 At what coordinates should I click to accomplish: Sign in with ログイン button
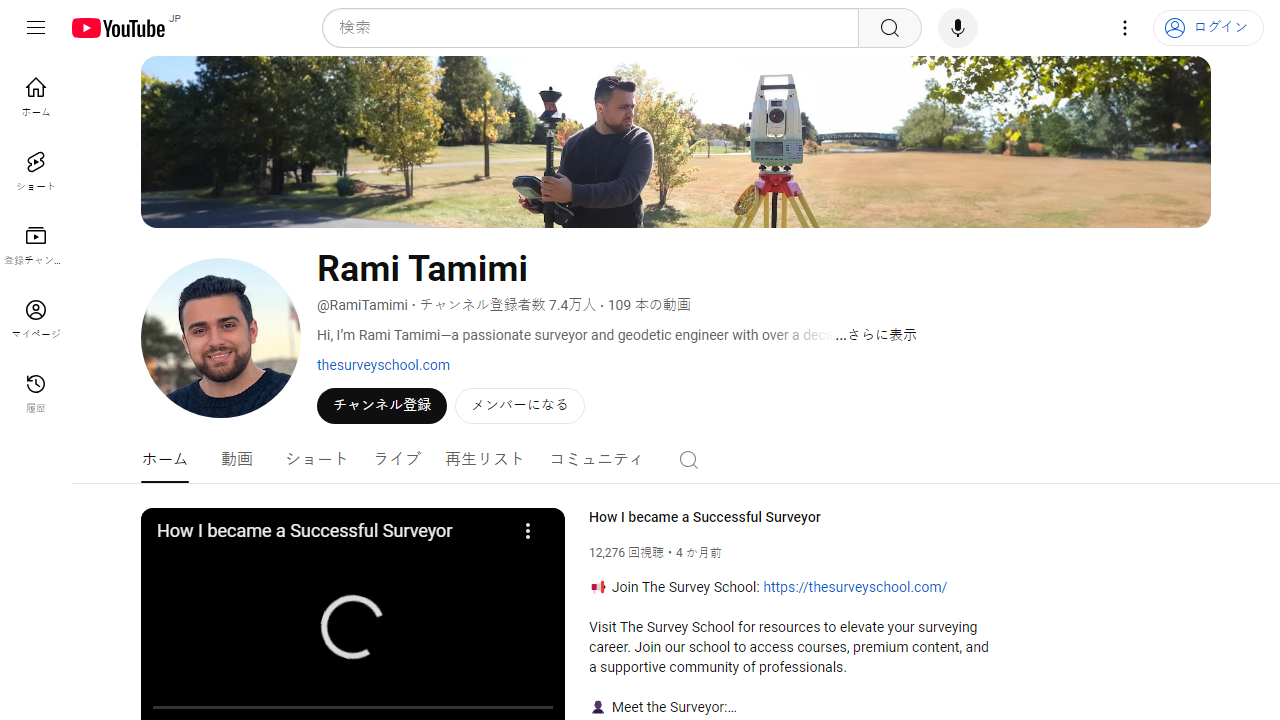[1208, 28]
